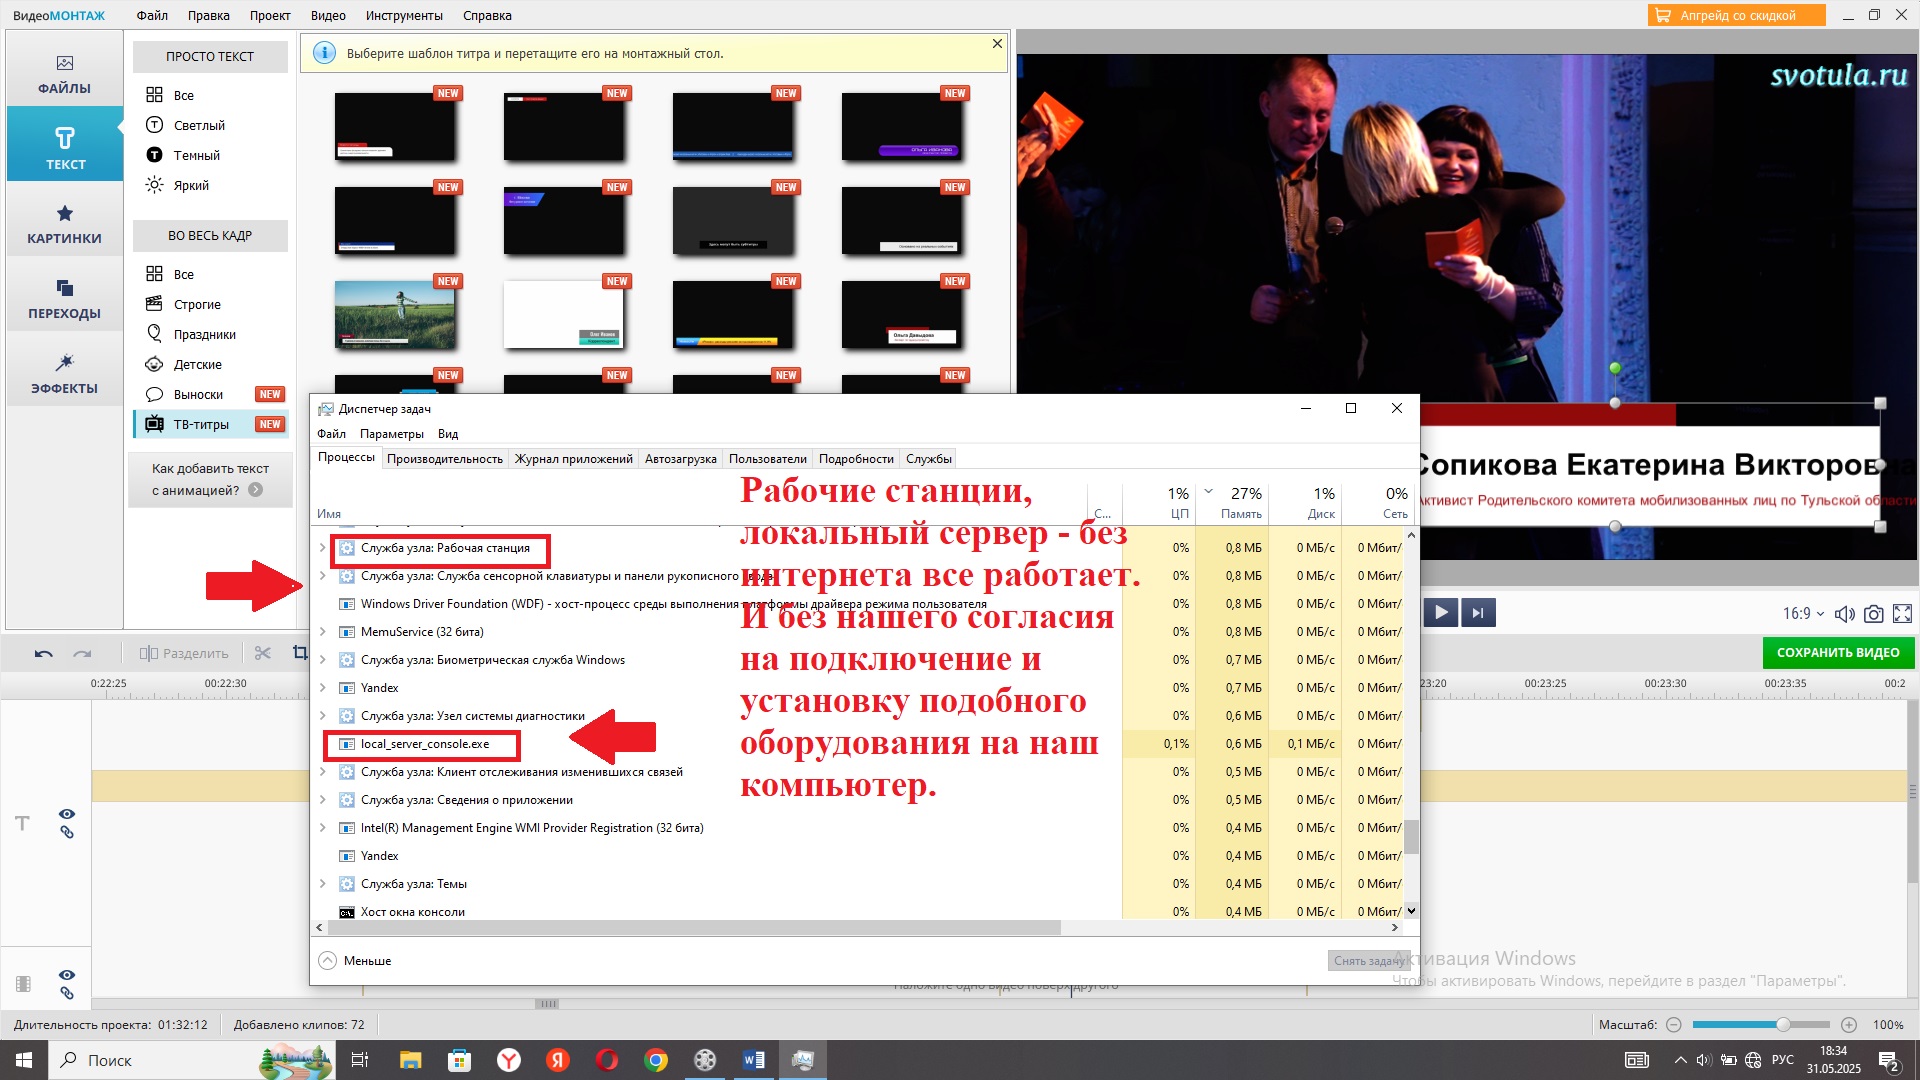Click the СОХРАНИТЬ ВИДЕО button
Screen dimensions: 1920x1080
[x=1838, y=652]
